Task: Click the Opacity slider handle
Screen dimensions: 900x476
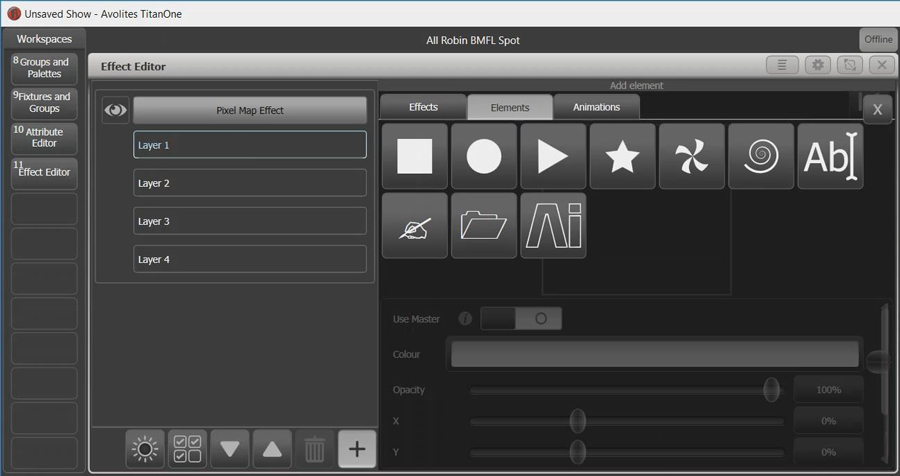Action: 772,390
